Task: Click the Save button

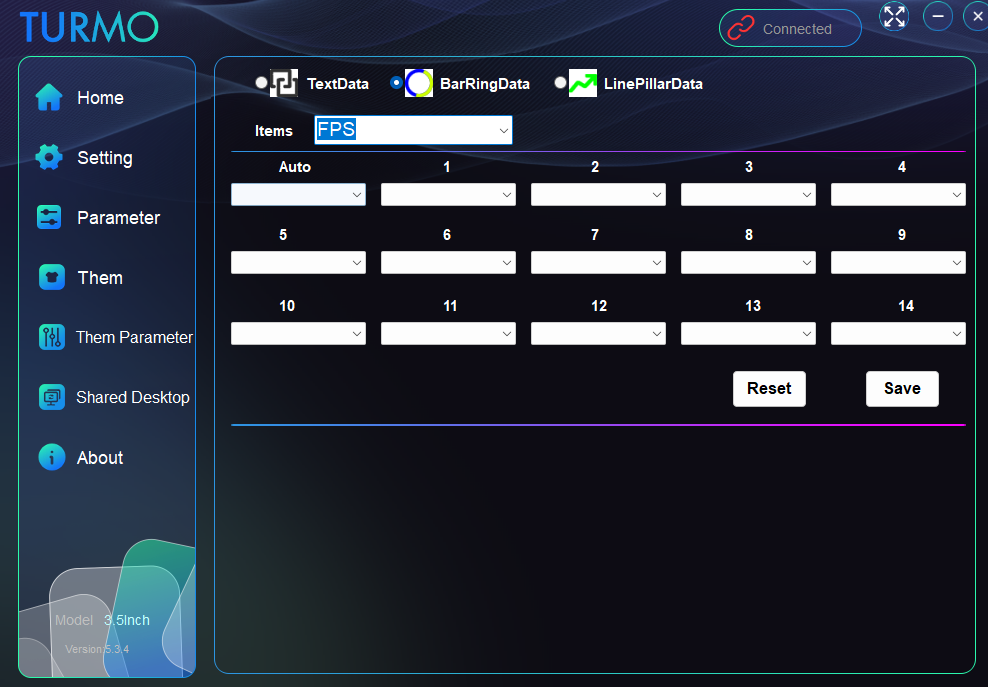Action: 901,389
